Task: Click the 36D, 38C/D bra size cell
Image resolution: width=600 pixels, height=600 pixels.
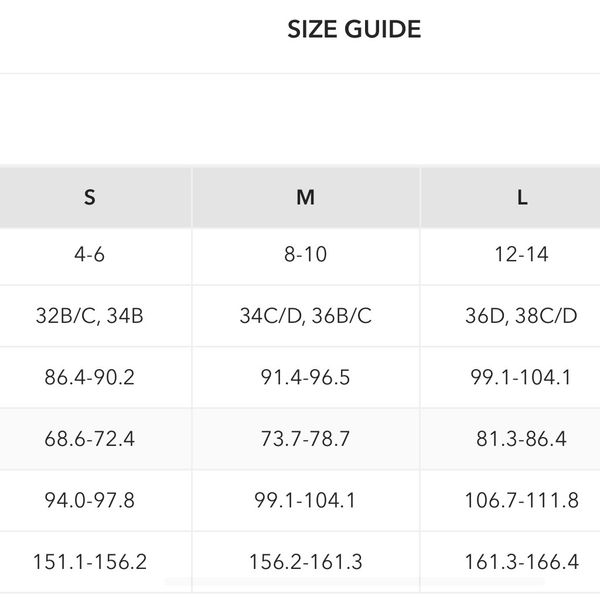Action: pos(522,316)
